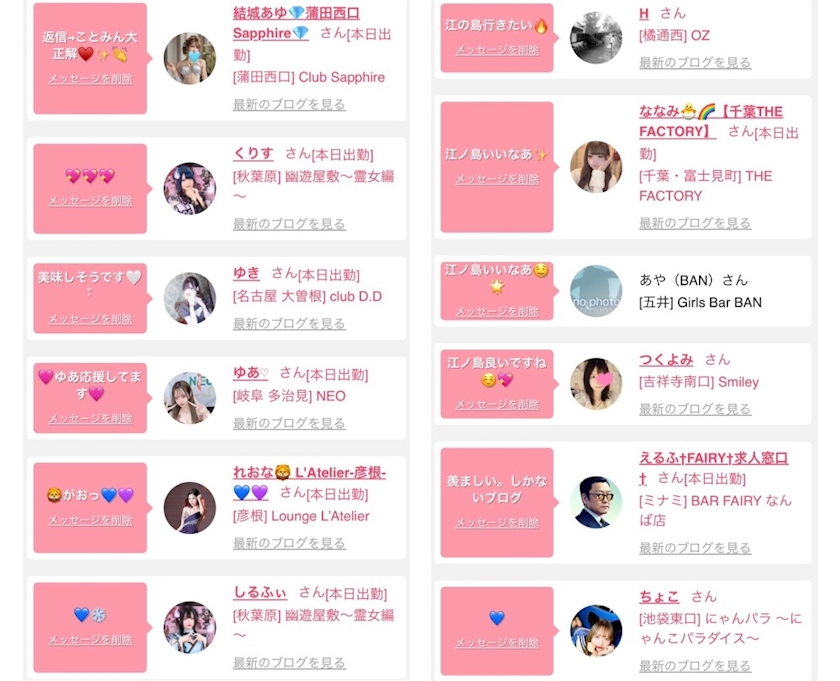Open 結城あゆ 蒲田西口 Sapphire profile link

[296, 23]
